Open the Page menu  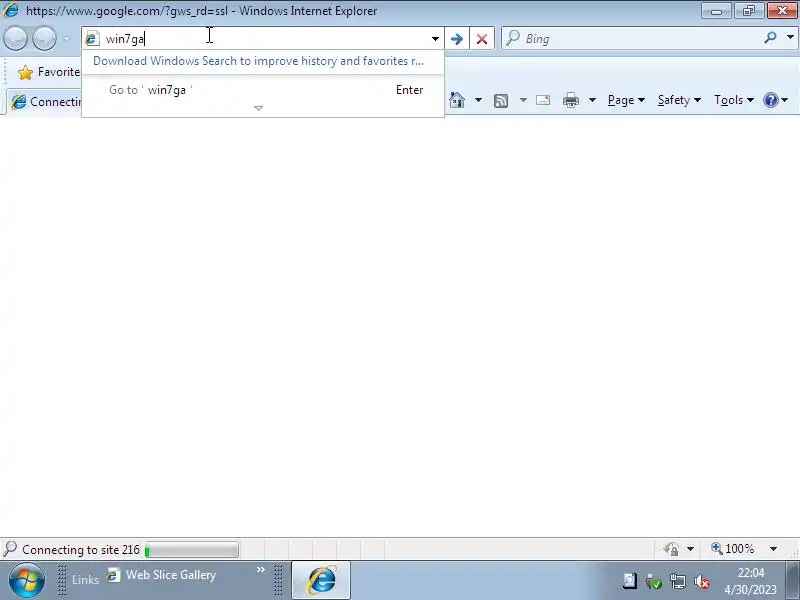626,100
